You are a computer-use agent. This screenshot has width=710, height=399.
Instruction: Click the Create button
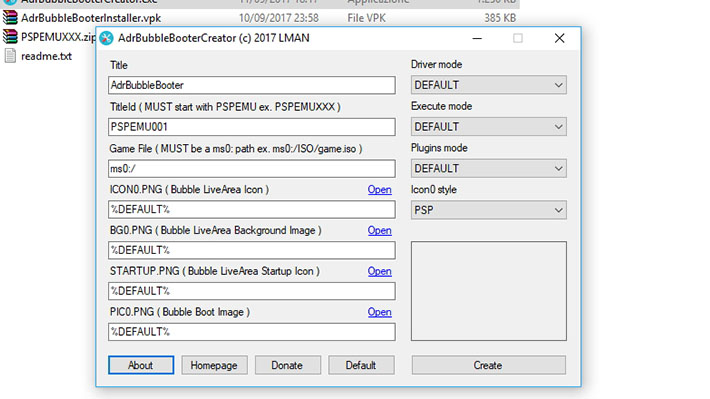tap(489, 365)
